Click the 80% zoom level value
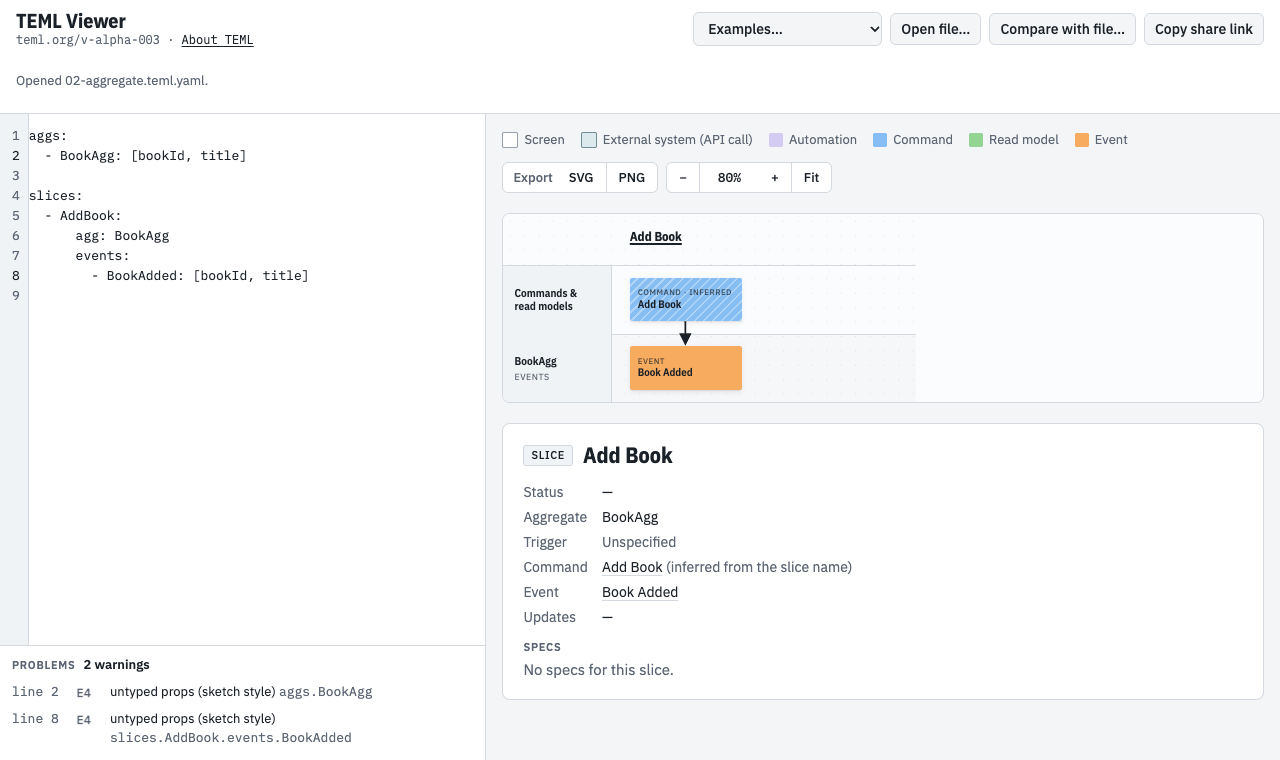This screenshot has width=1280, height=760. coord(730,178)
